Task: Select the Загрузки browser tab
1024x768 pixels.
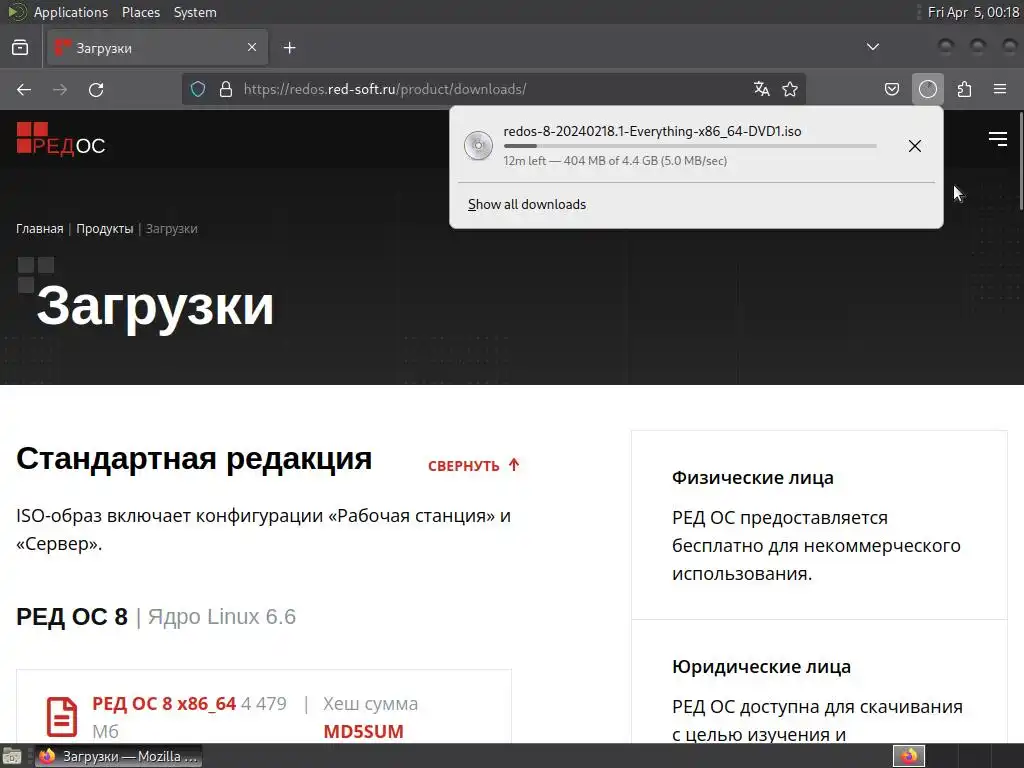Action: point(157,48)
